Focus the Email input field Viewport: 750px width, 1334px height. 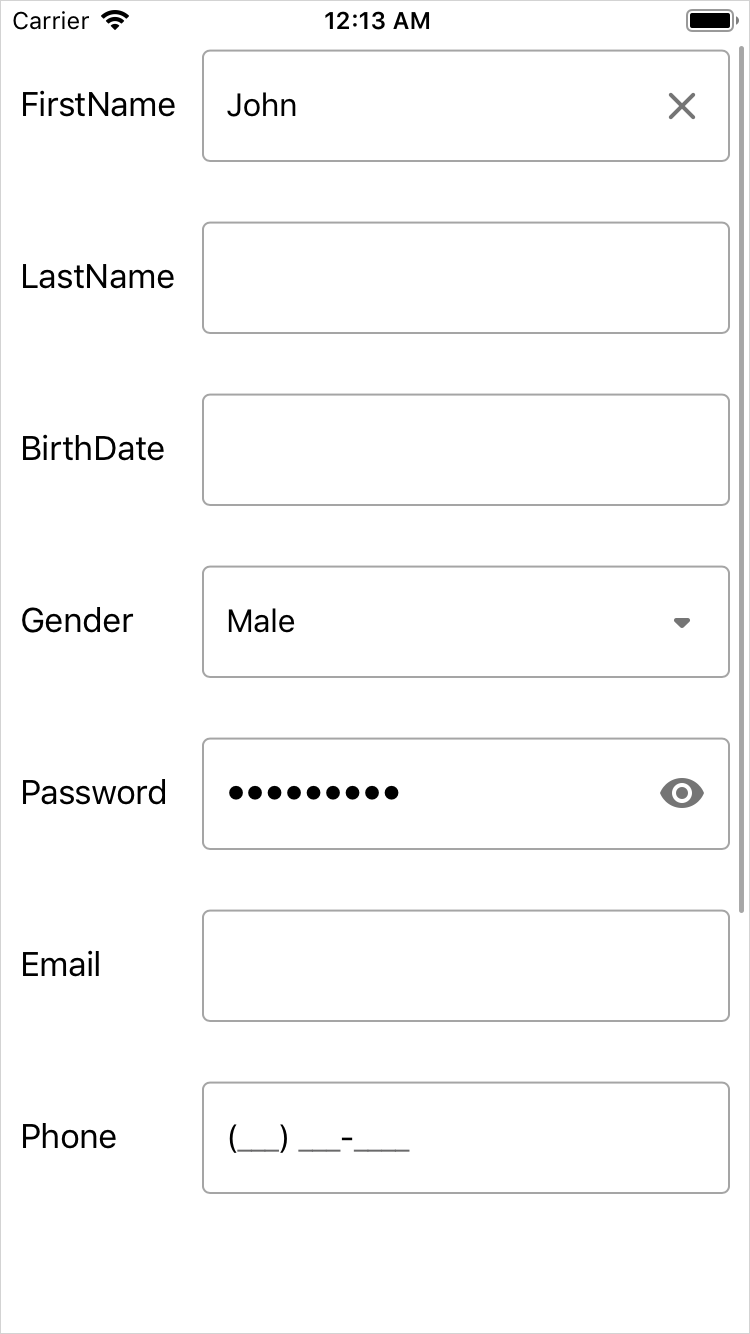[x=465, y=966]
